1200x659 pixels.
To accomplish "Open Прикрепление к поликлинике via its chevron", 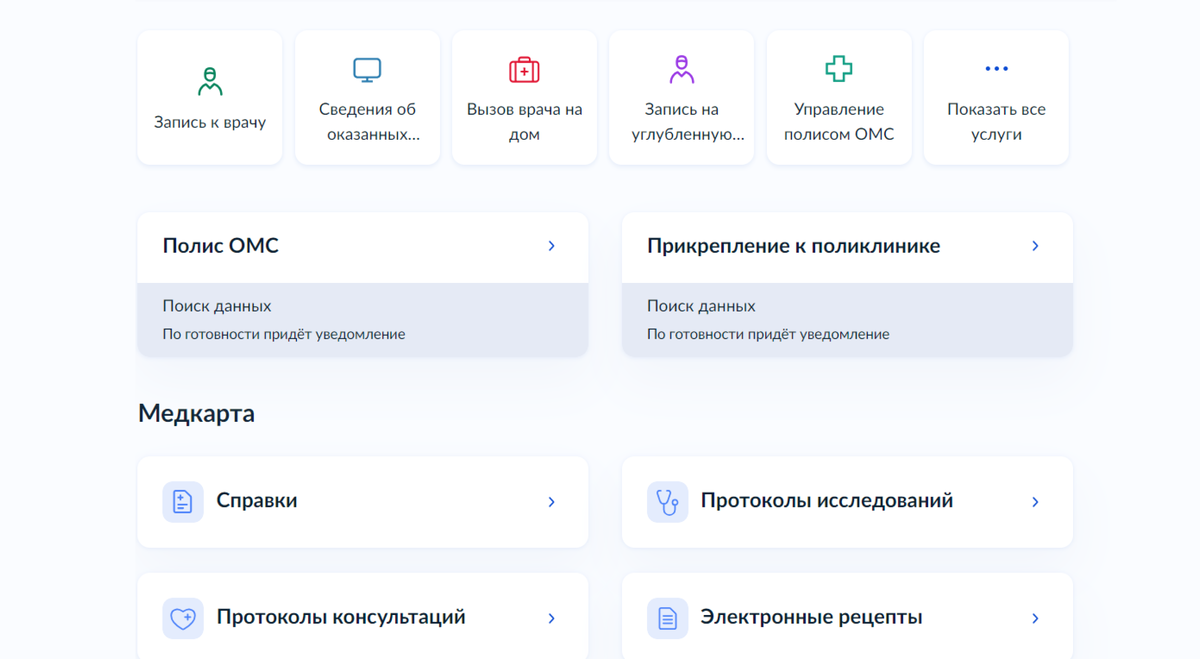I will (1036, 246).
